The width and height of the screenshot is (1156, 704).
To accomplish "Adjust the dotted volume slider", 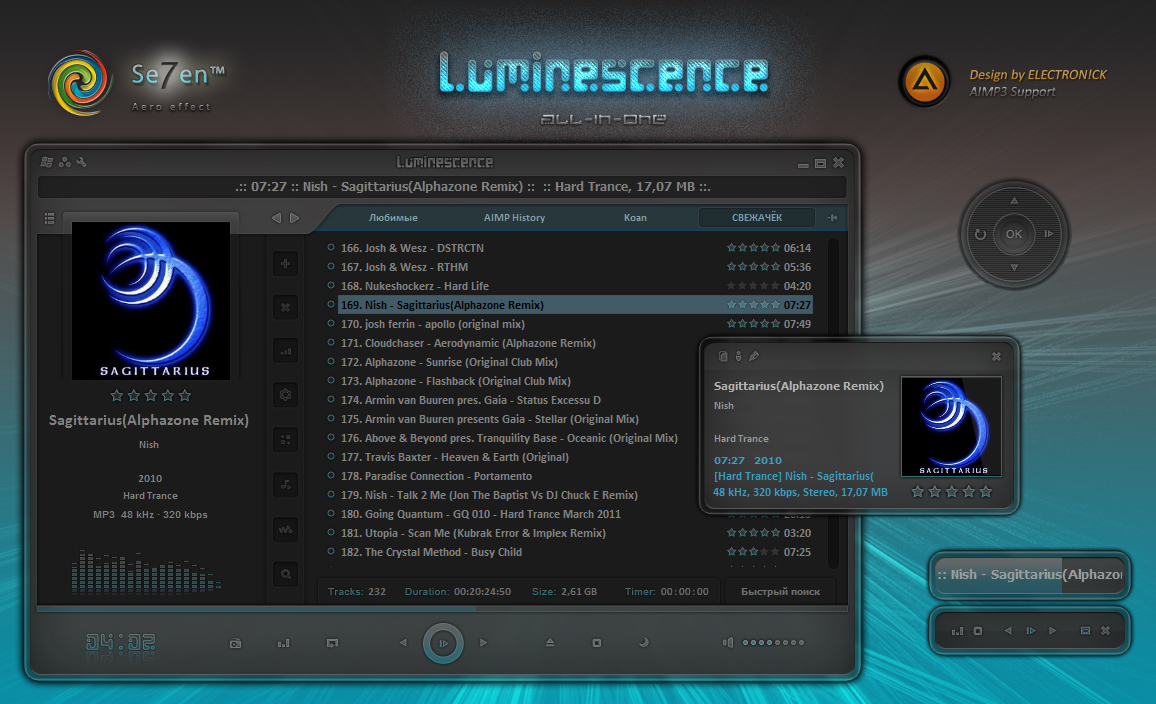I will (x=772, y=643).
